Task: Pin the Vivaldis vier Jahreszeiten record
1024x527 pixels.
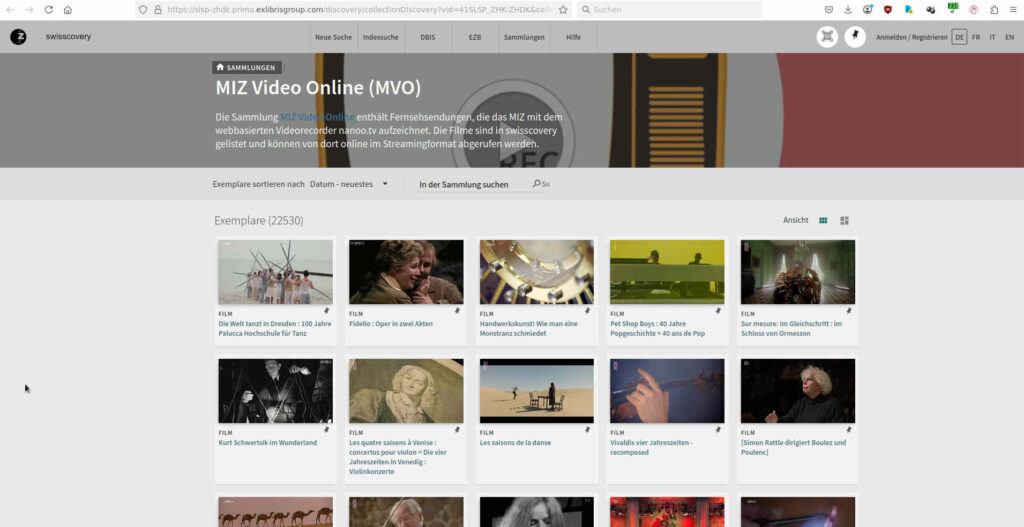Action: (x=718, y=430)
